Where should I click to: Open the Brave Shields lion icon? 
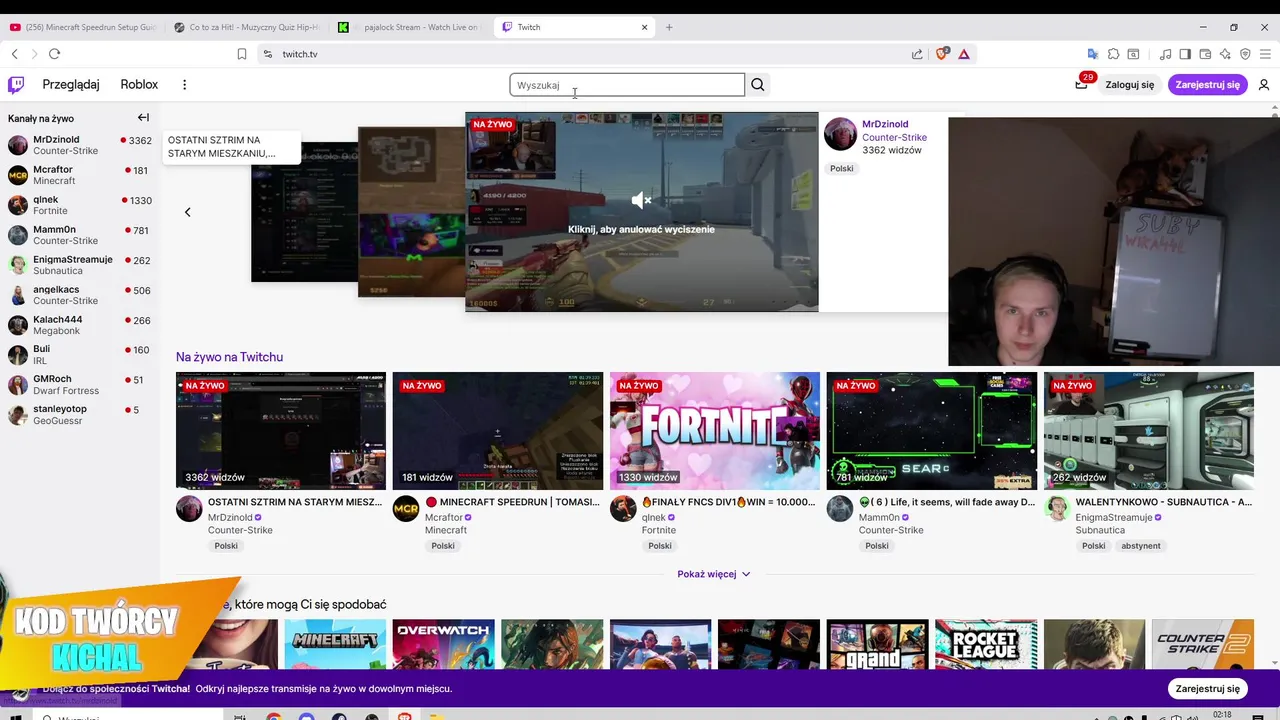[941, 54]
